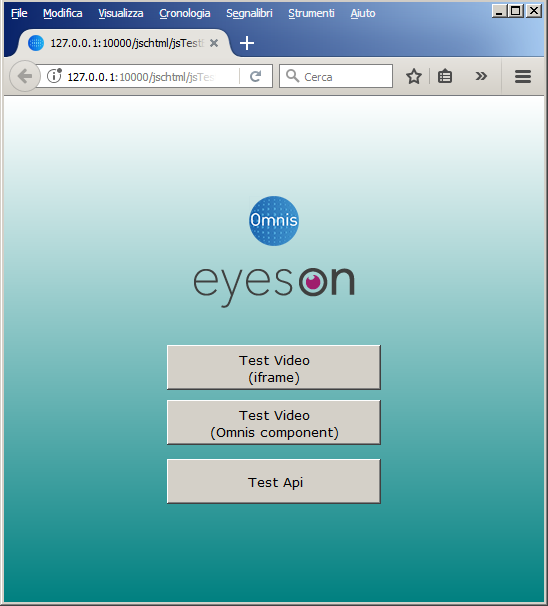Image resolution: width=548 pixels, height=606 pixels.
Task: Click the Test Video (Omnis component) button
Action: pos(274,422)
